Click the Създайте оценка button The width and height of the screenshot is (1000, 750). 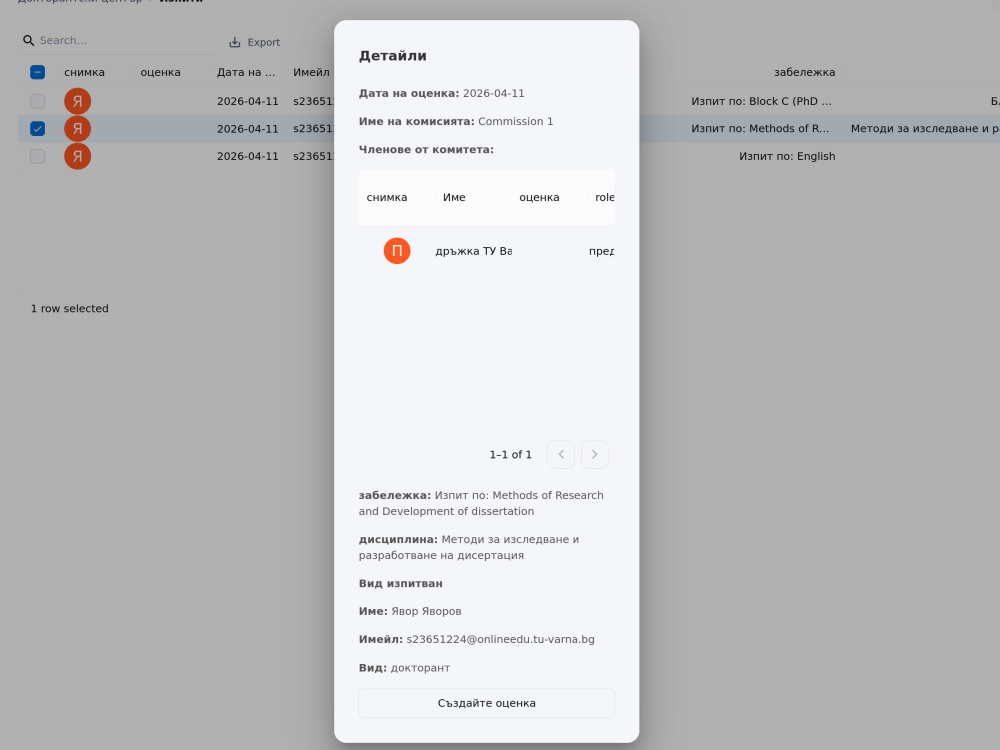click(x=487, y=703)
